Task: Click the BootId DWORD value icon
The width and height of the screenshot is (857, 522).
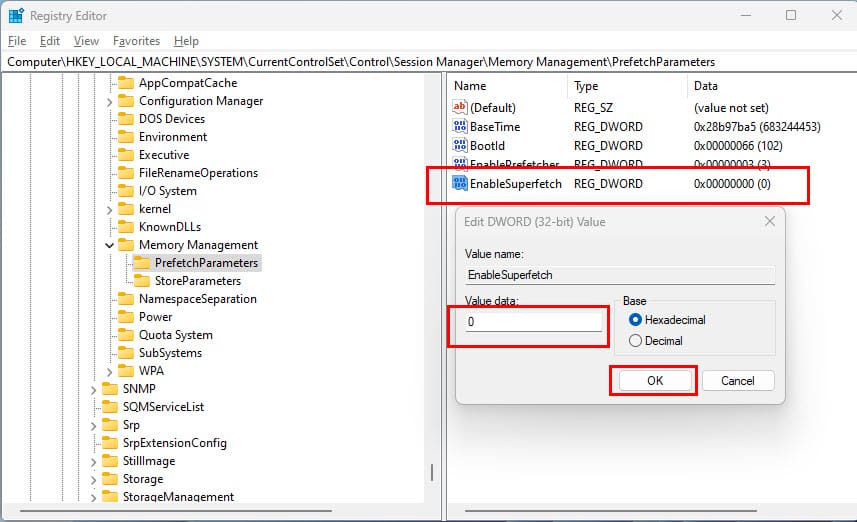Action: 460,146
